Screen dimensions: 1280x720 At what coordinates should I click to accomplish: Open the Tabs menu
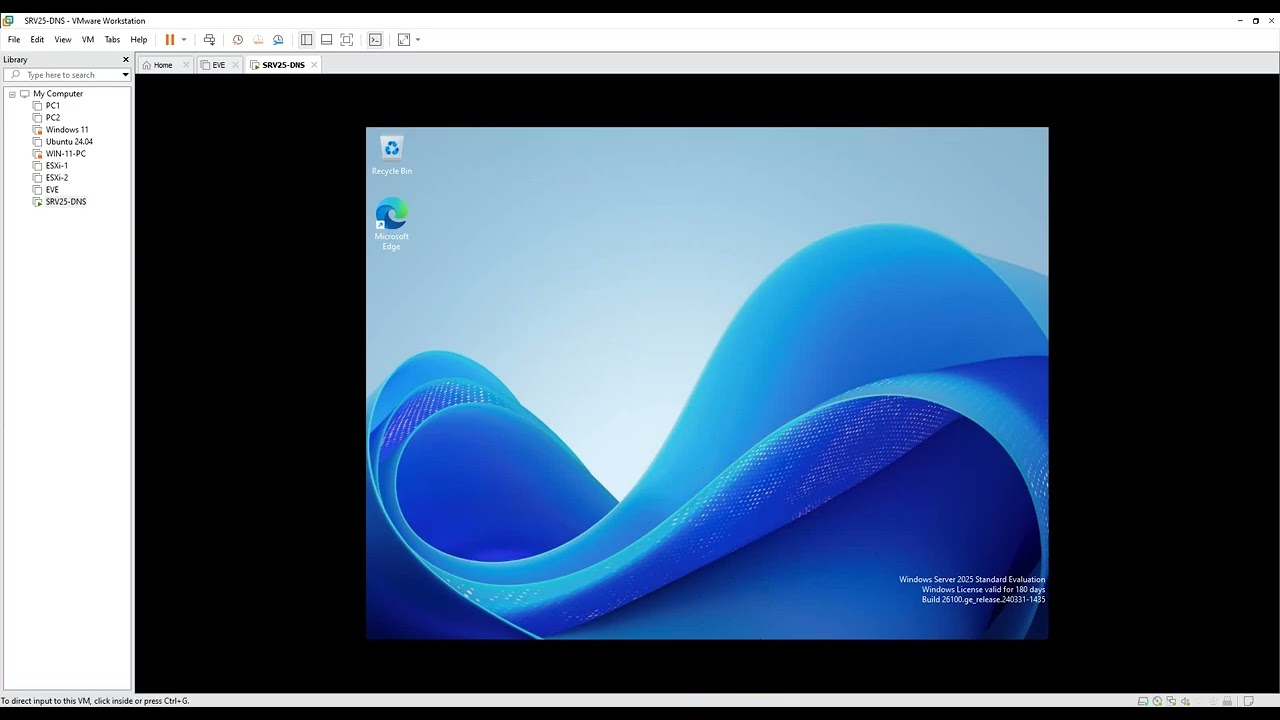point(112,40)
